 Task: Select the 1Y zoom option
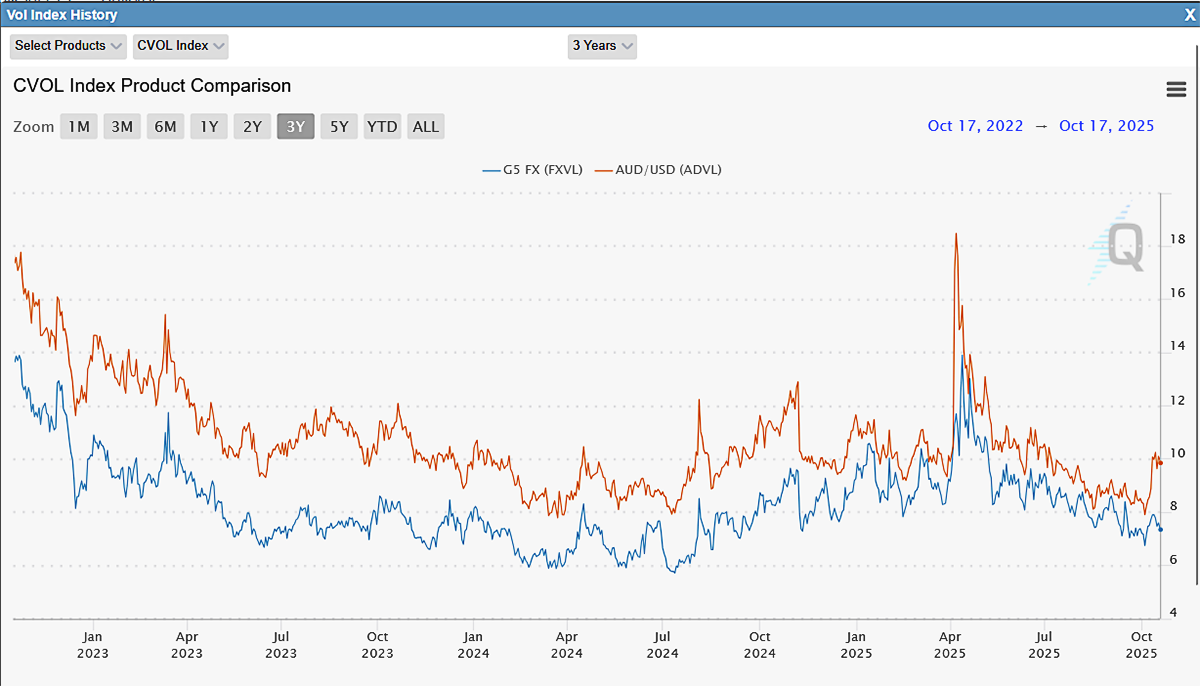pos(208,126)
